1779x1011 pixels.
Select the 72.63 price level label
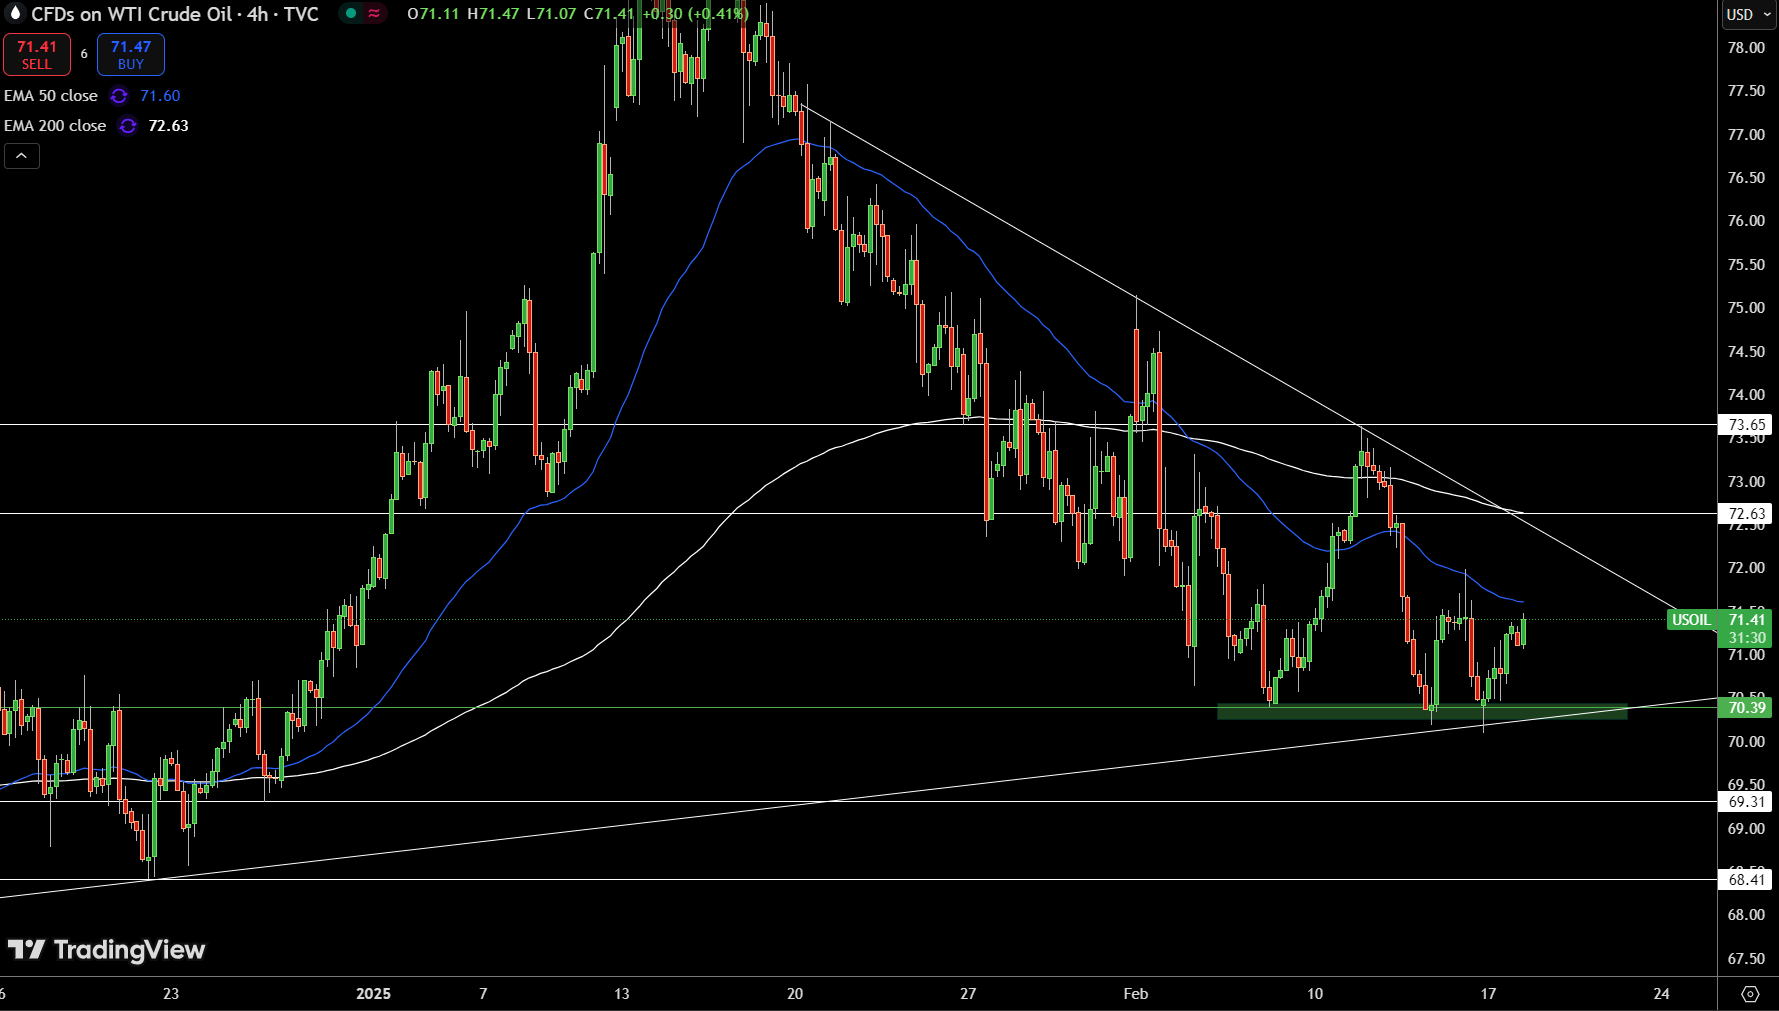tap(1746, 514)
